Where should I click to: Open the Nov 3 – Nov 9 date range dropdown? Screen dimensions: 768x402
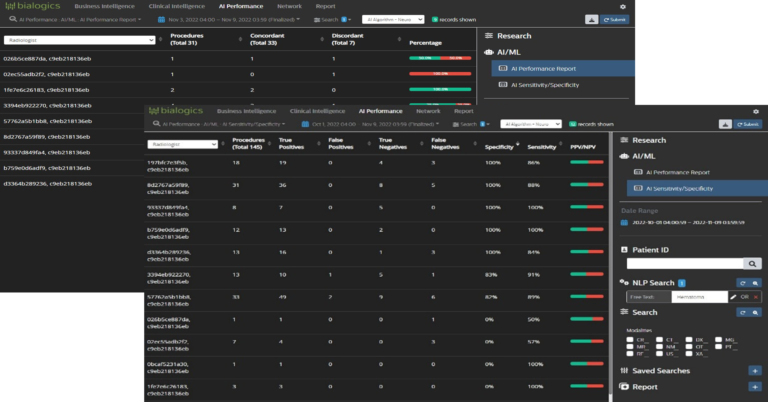coord(234,20)
